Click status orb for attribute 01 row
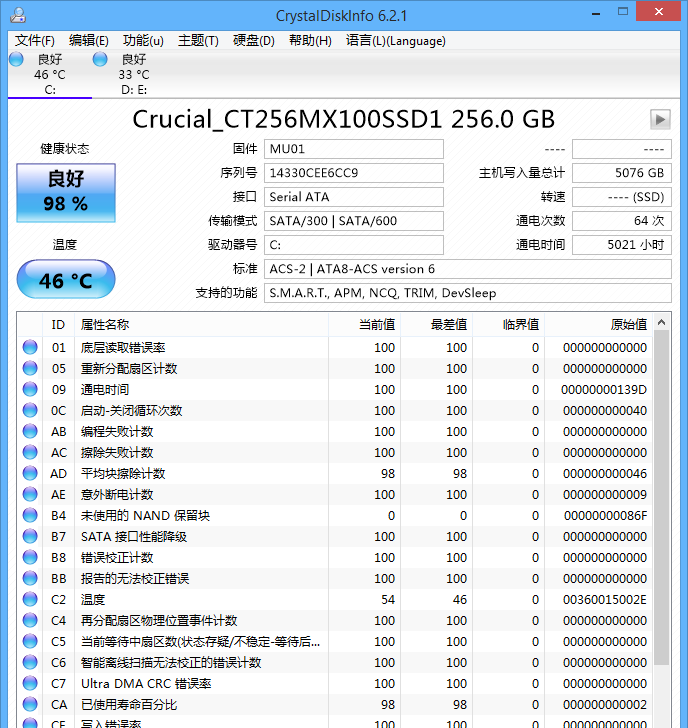Screen dimensions: 688x728 pos(30,347)
